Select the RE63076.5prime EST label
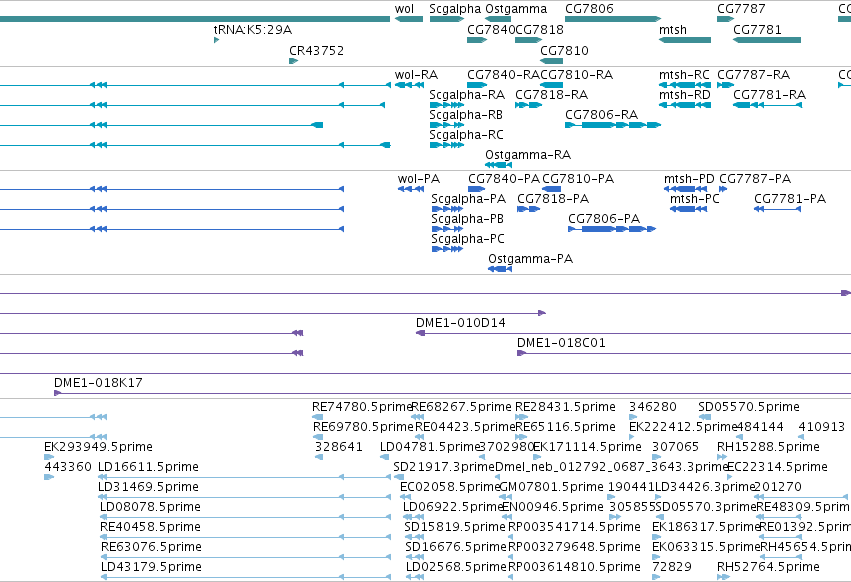851x582 pixels. (151, 547)
